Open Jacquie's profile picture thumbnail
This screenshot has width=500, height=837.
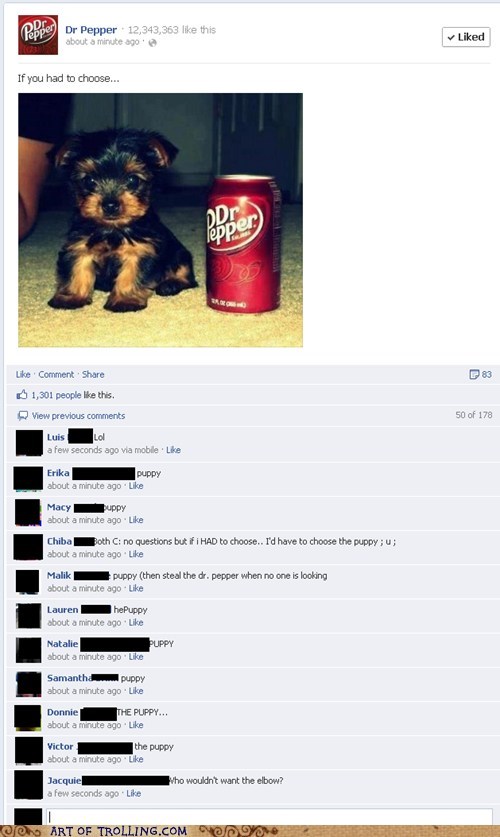coord(28,785)
